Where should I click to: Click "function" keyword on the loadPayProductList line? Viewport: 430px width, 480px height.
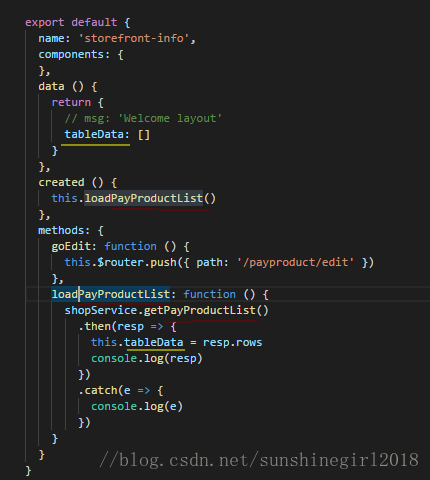click(209, 295)
